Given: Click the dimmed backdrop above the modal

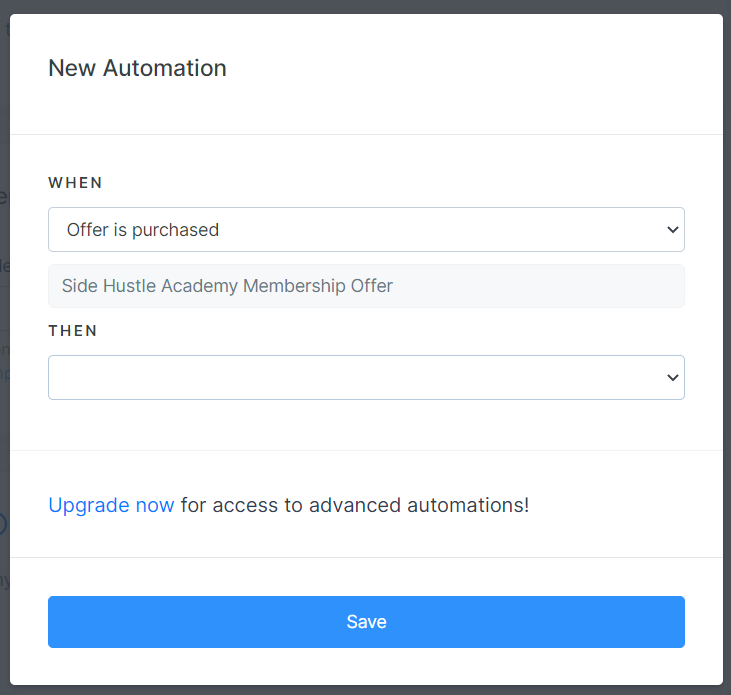Looking at the screenshot, I should click(x=366, y=6).
